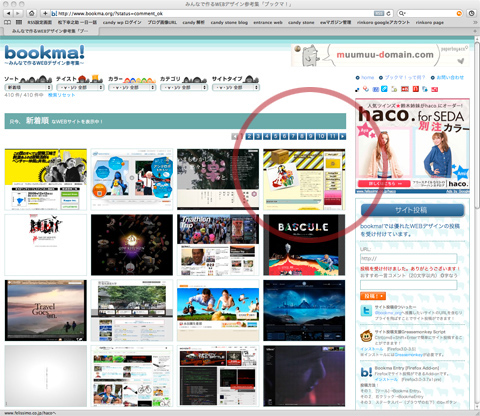The image size is (480, 416).
Task: Open 'candy wp ログイン' bookmark
Action: pyautogui.click(x=122, y=22)
